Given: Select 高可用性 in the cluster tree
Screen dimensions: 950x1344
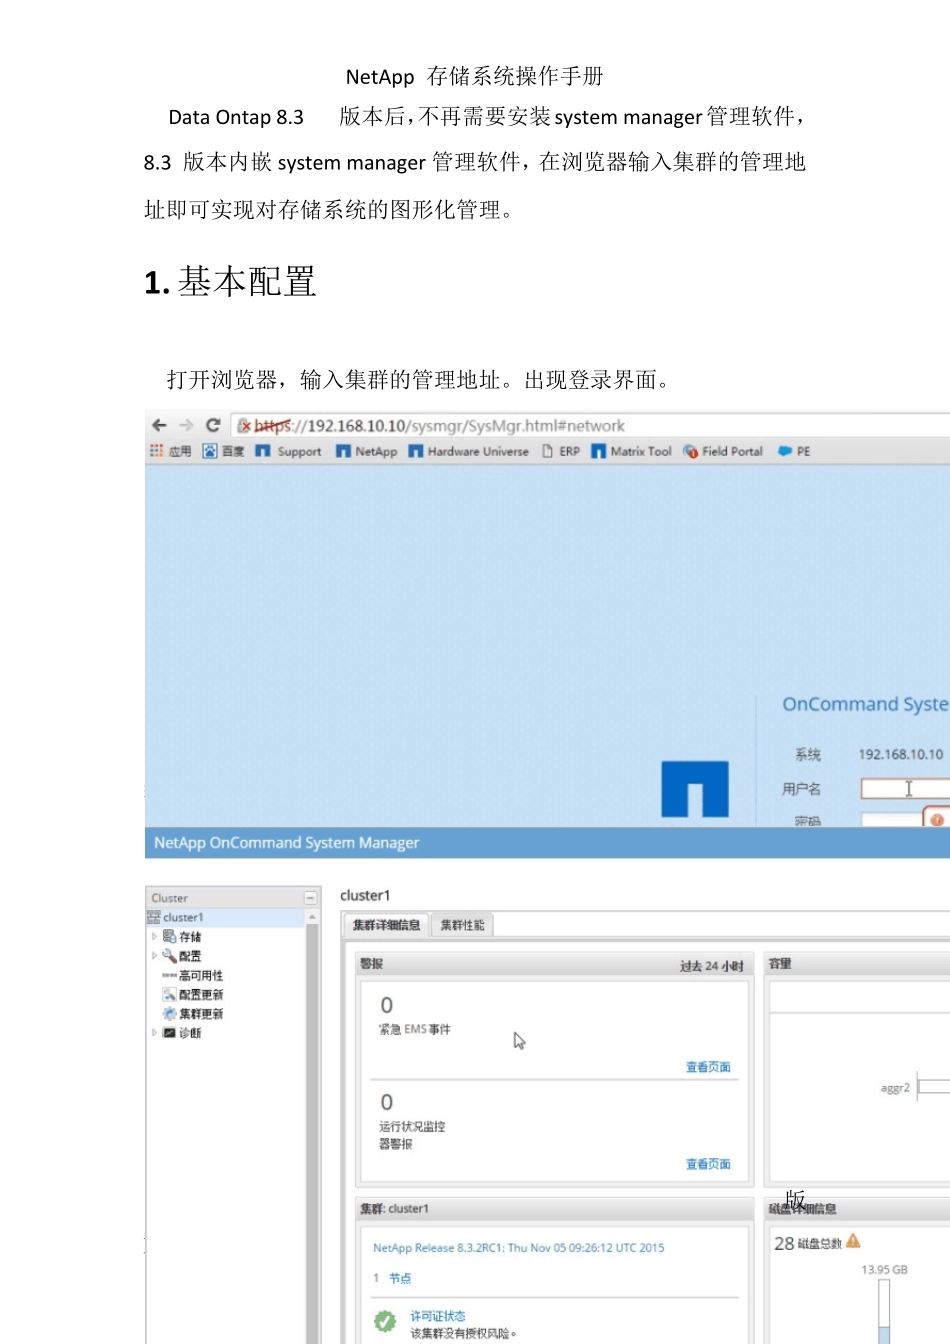Looking at the screenshot, I should [x=201, y=975].
